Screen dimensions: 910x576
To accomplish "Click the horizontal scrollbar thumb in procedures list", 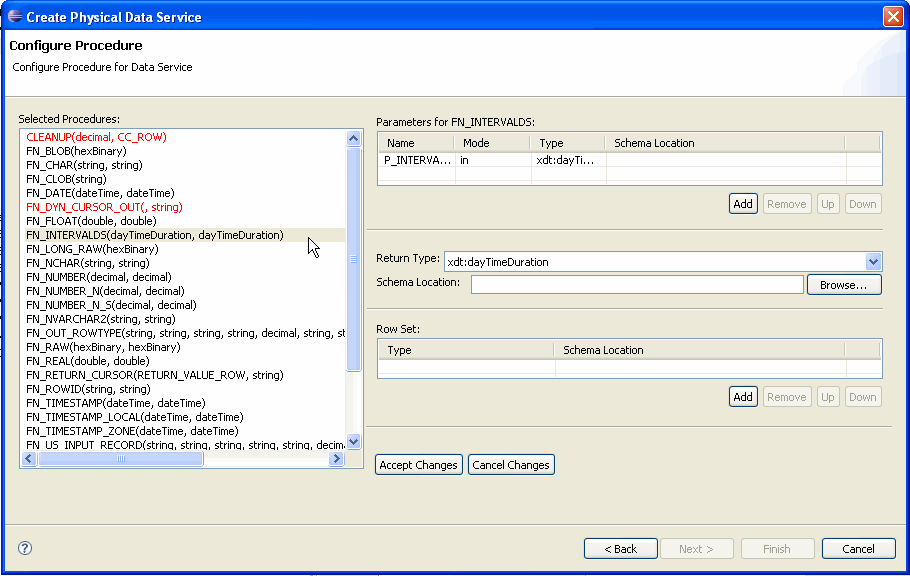I will (x=121, y=459).
